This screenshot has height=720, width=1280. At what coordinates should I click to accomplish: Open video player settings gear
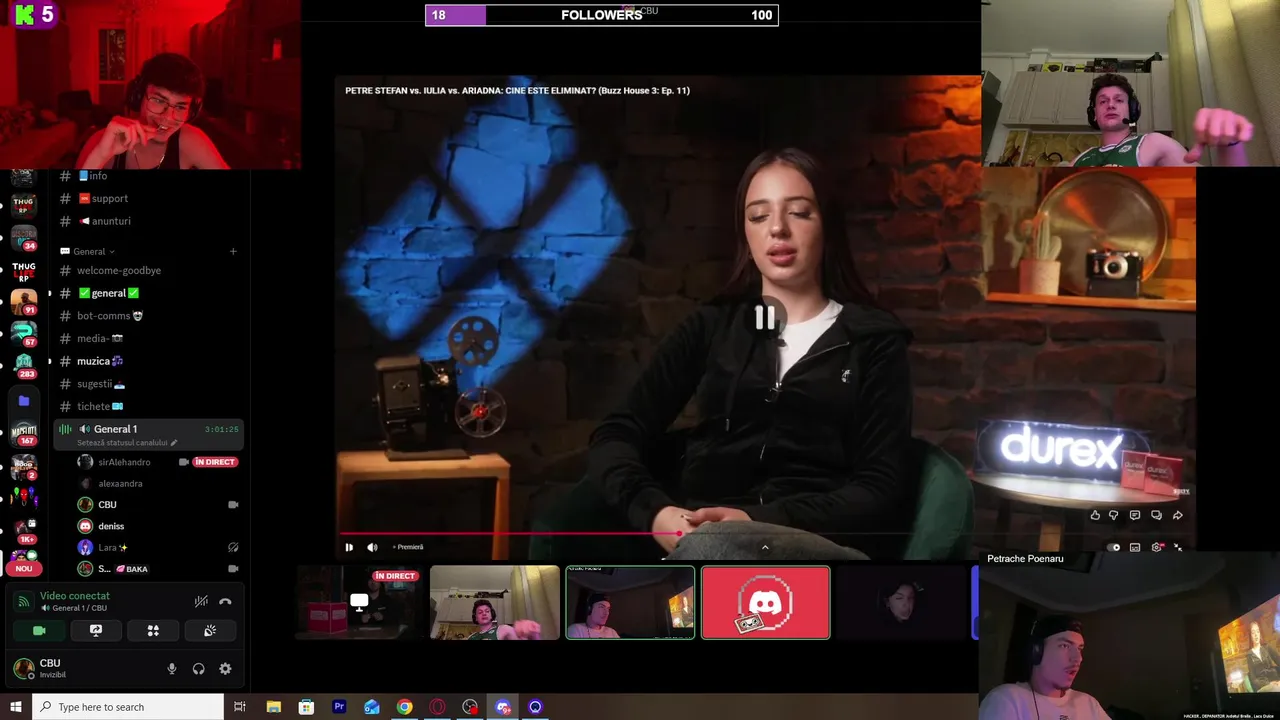(x=1157, y=547)
